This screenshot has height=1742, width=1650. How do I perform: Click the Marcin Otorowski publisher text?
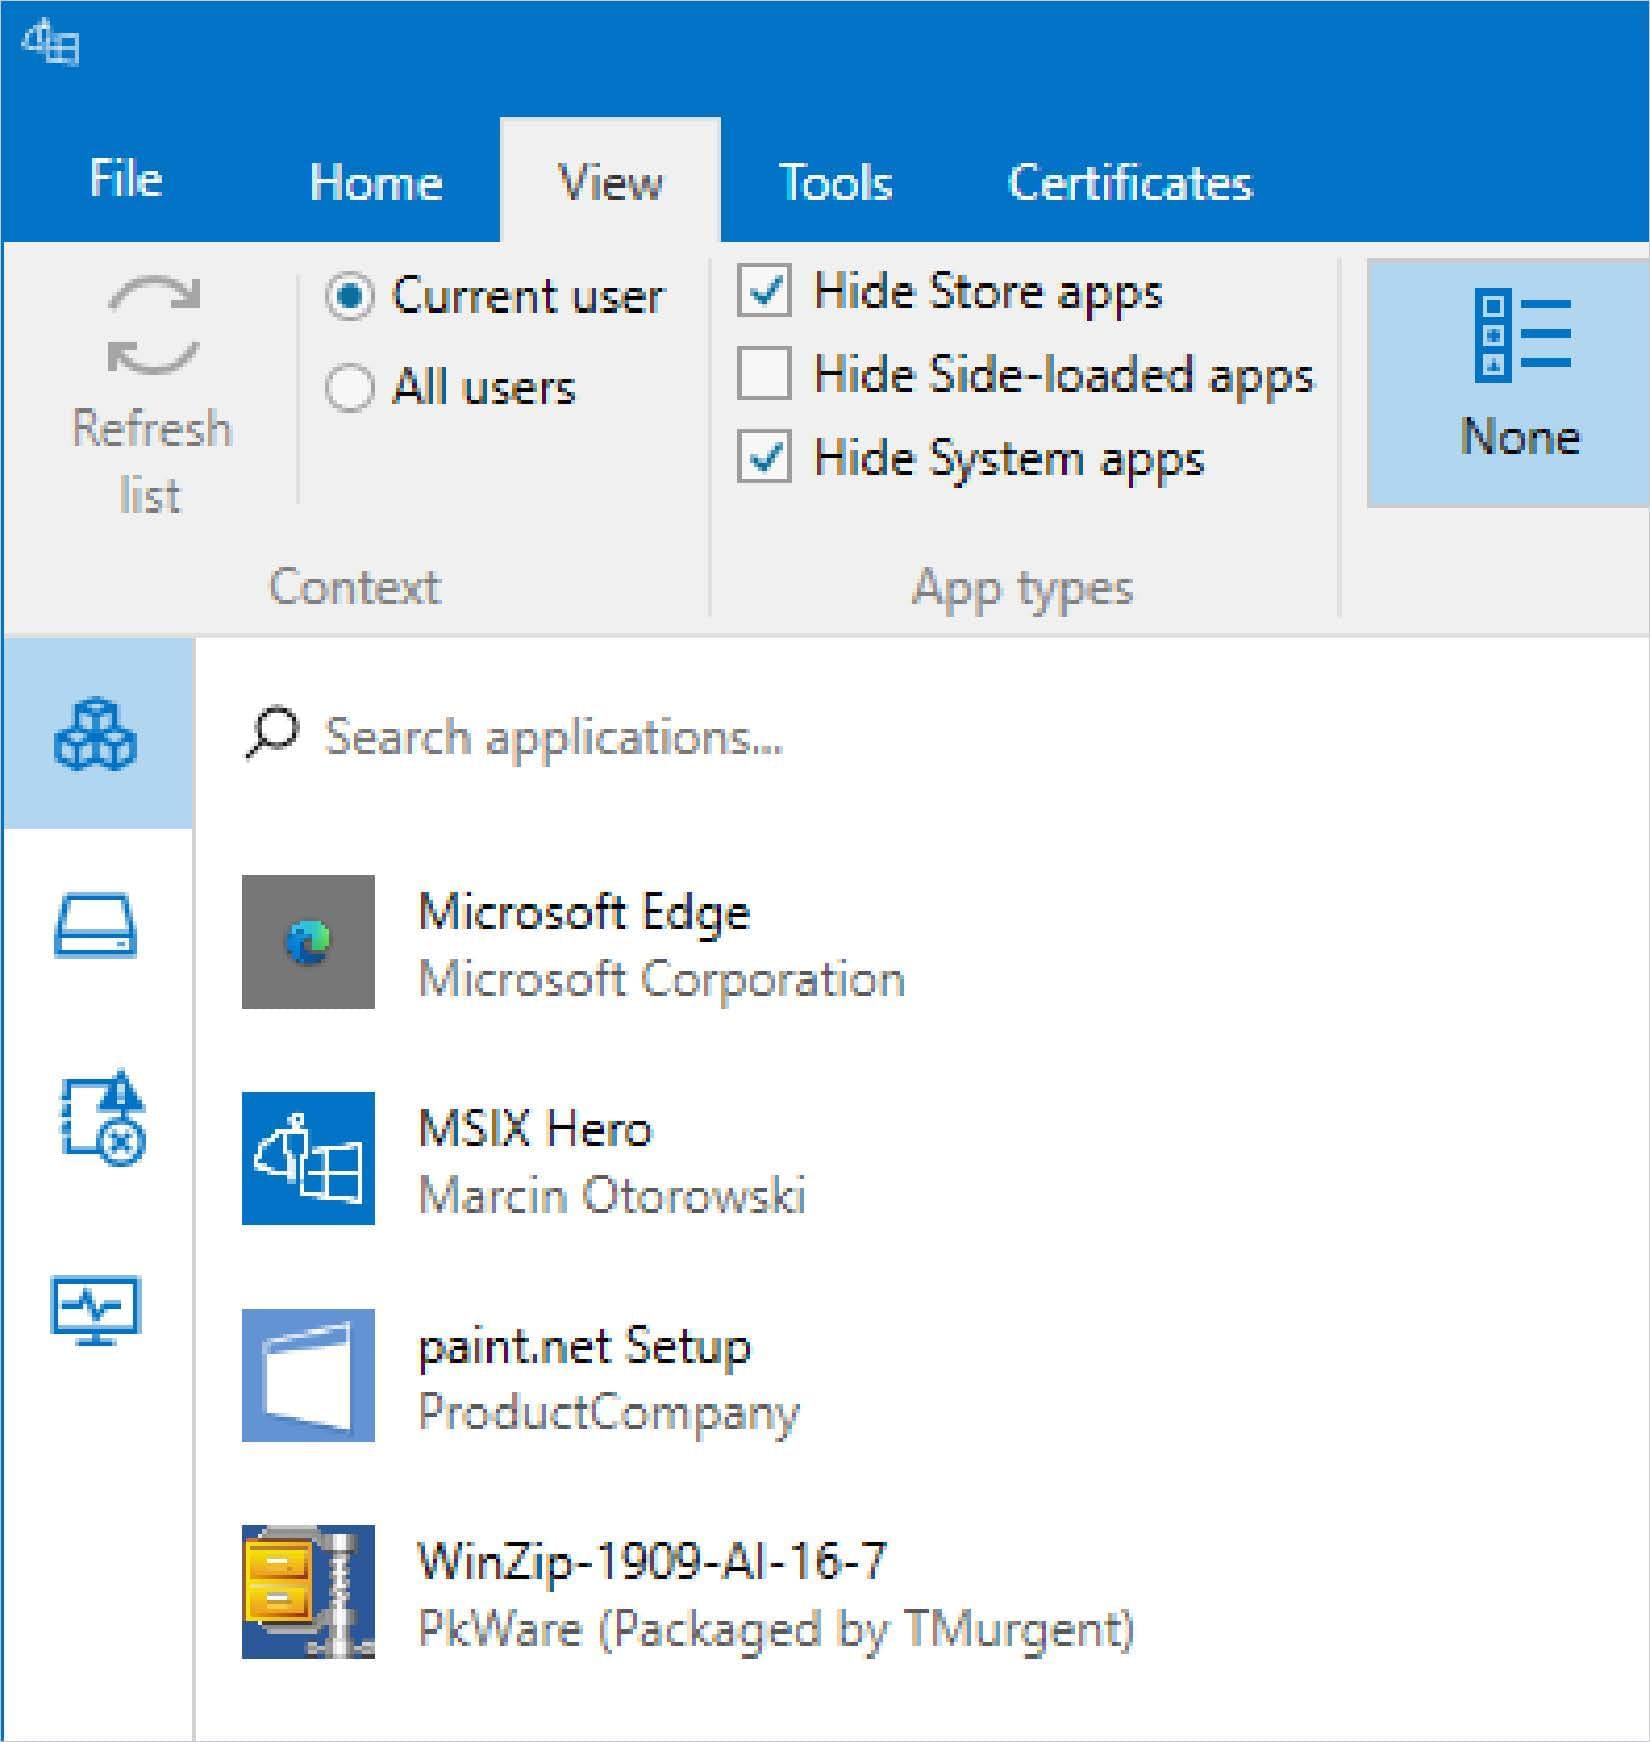point(612,1195)
